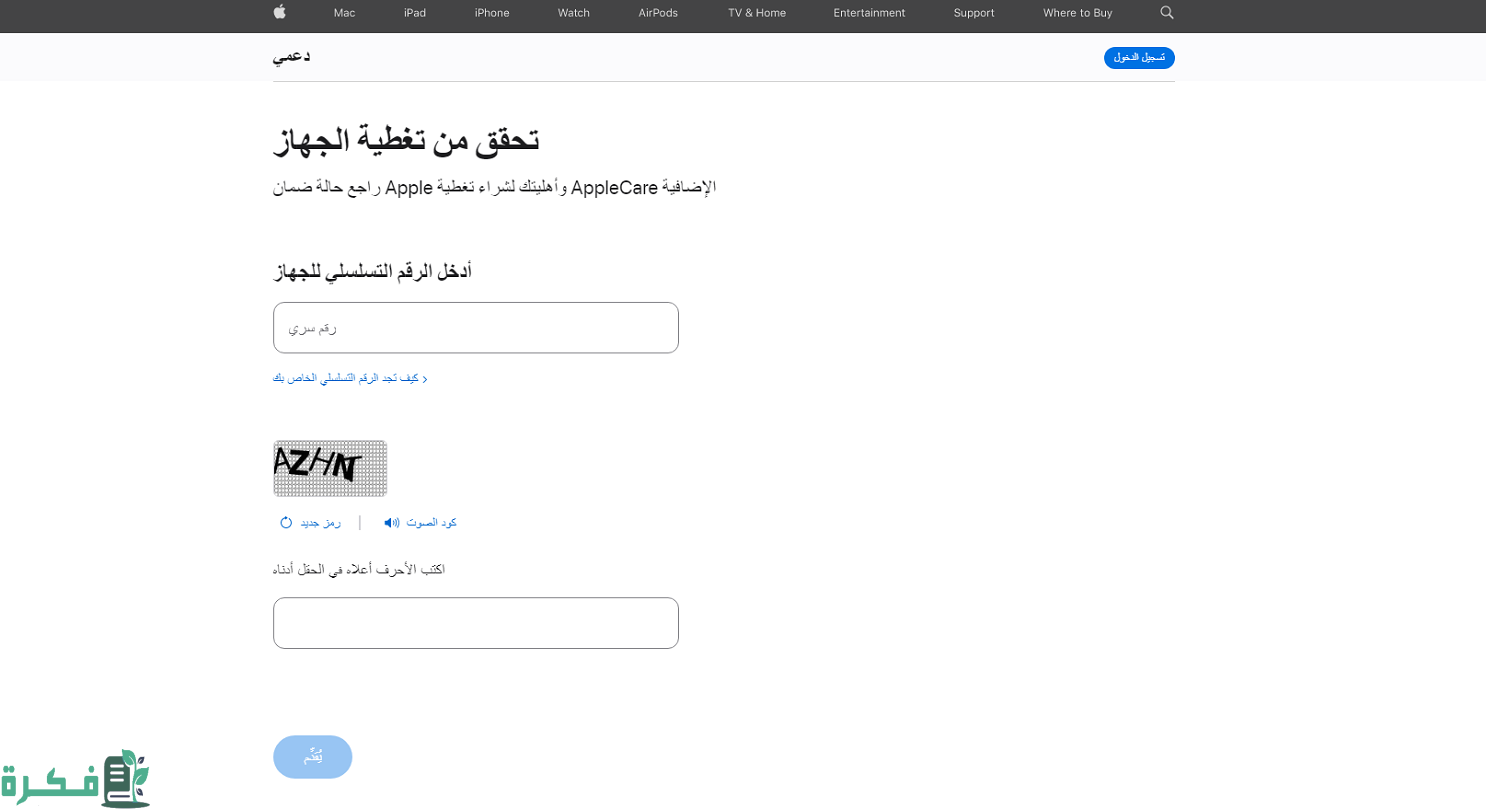Image resolution: width=1486 pixels, height=809 pixels.
Task: Open the Watch menu item
Action: 574,13
